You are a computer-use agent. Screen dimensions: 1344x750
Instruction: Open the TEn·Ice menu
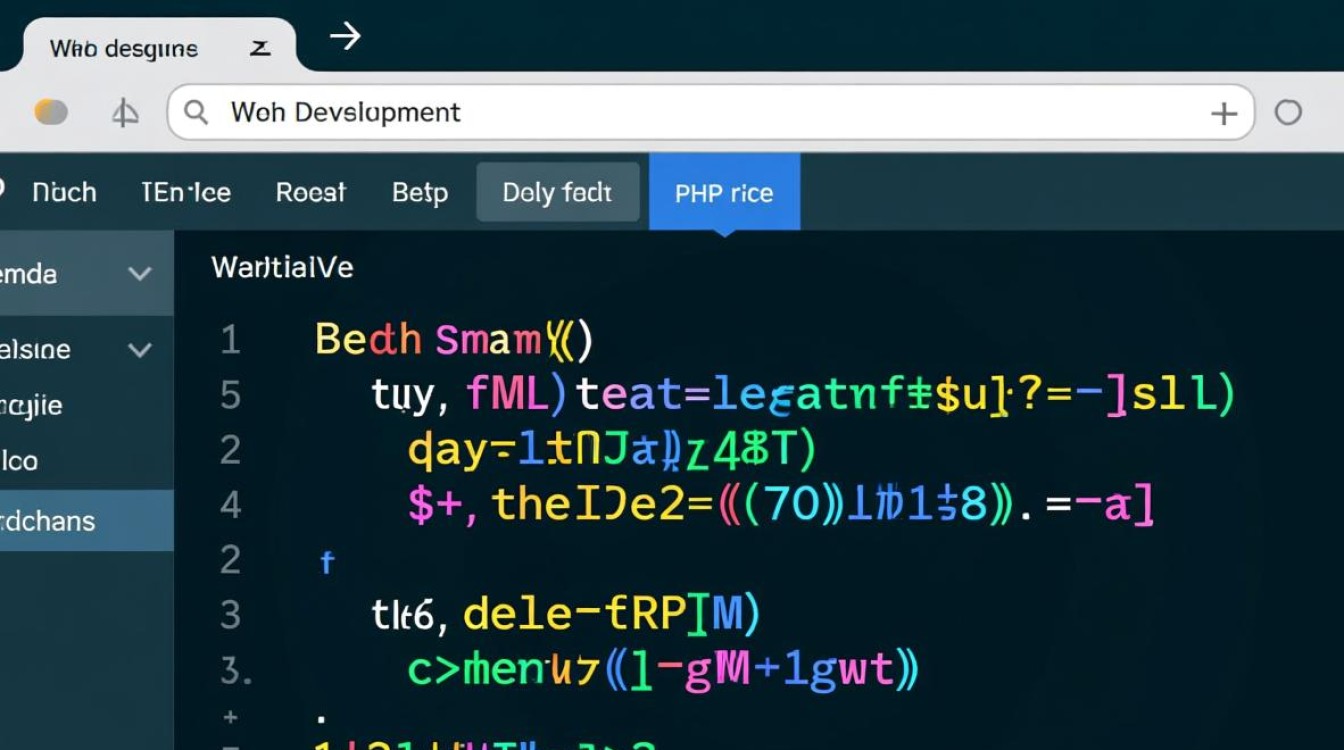click(x=186, y=192)
